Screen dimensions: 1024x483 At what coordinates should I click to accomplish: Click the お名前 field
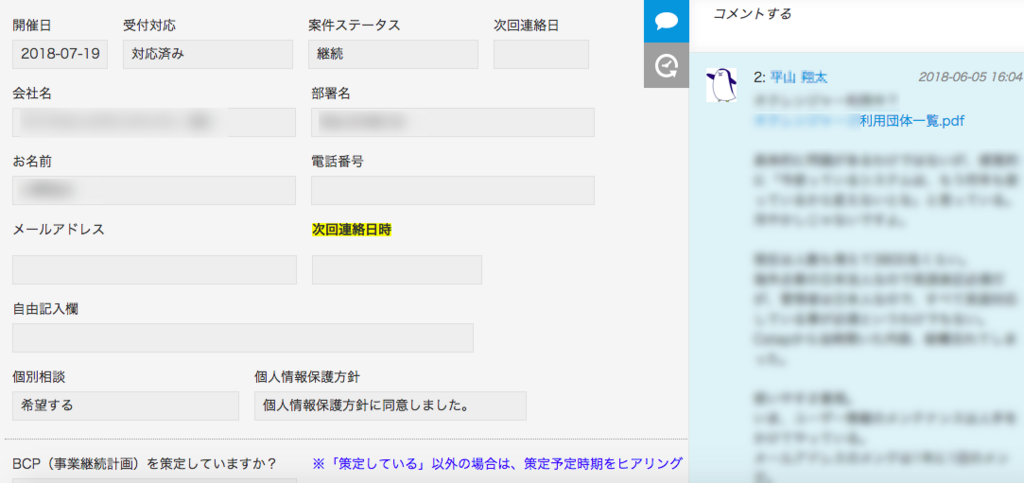pyautogui.click(x=154, y=191)
